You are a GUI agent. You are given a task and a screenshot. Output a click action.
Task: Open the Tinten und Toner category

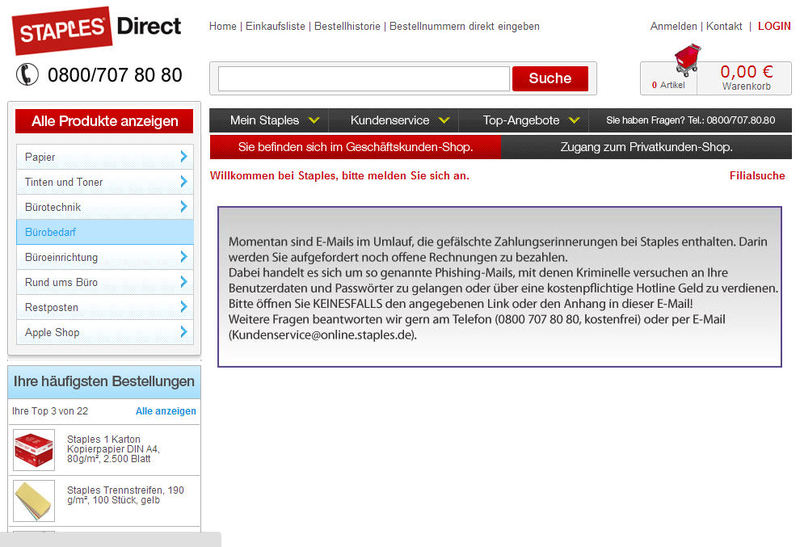point(105,182)
